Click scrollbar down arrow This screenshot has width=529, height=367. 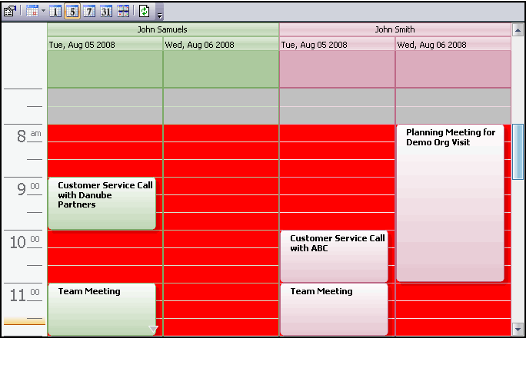point(518,329)
